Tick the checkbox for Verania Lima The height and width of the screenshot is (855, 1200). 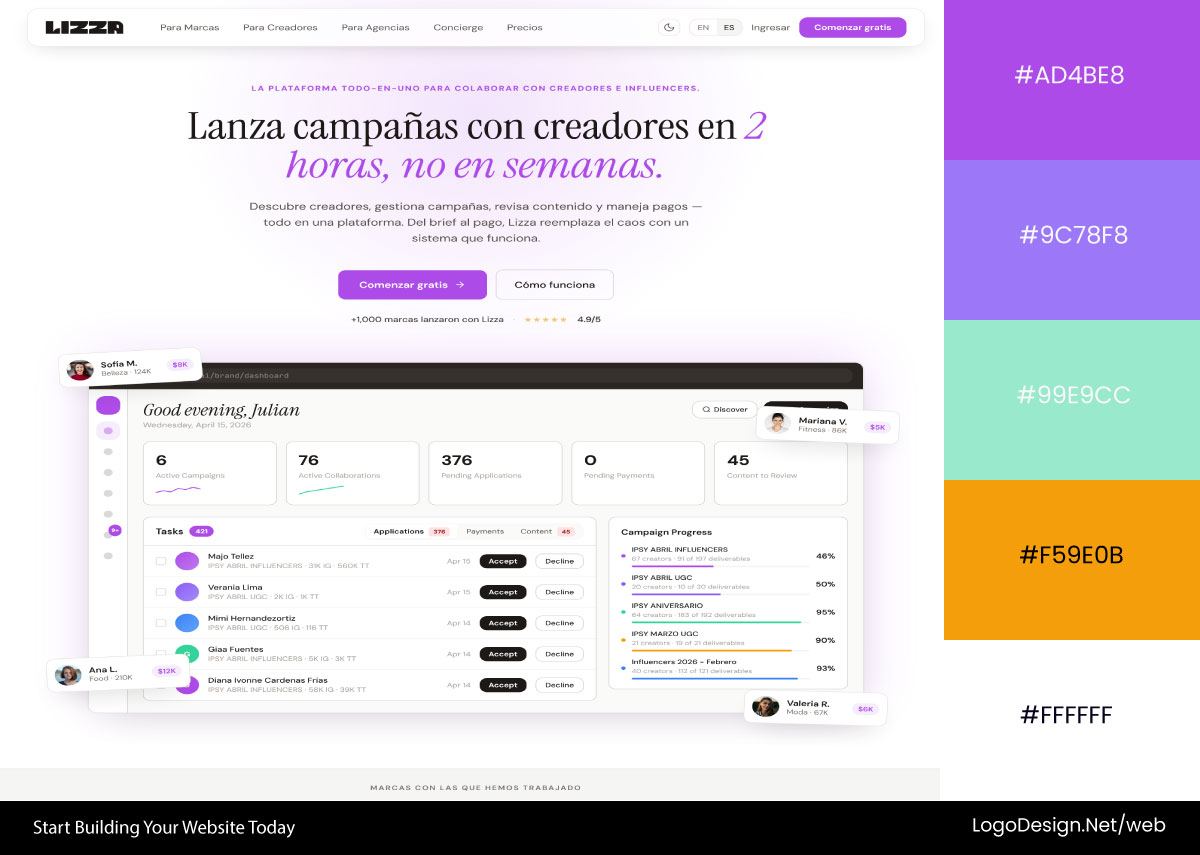(x=161, y=592)
